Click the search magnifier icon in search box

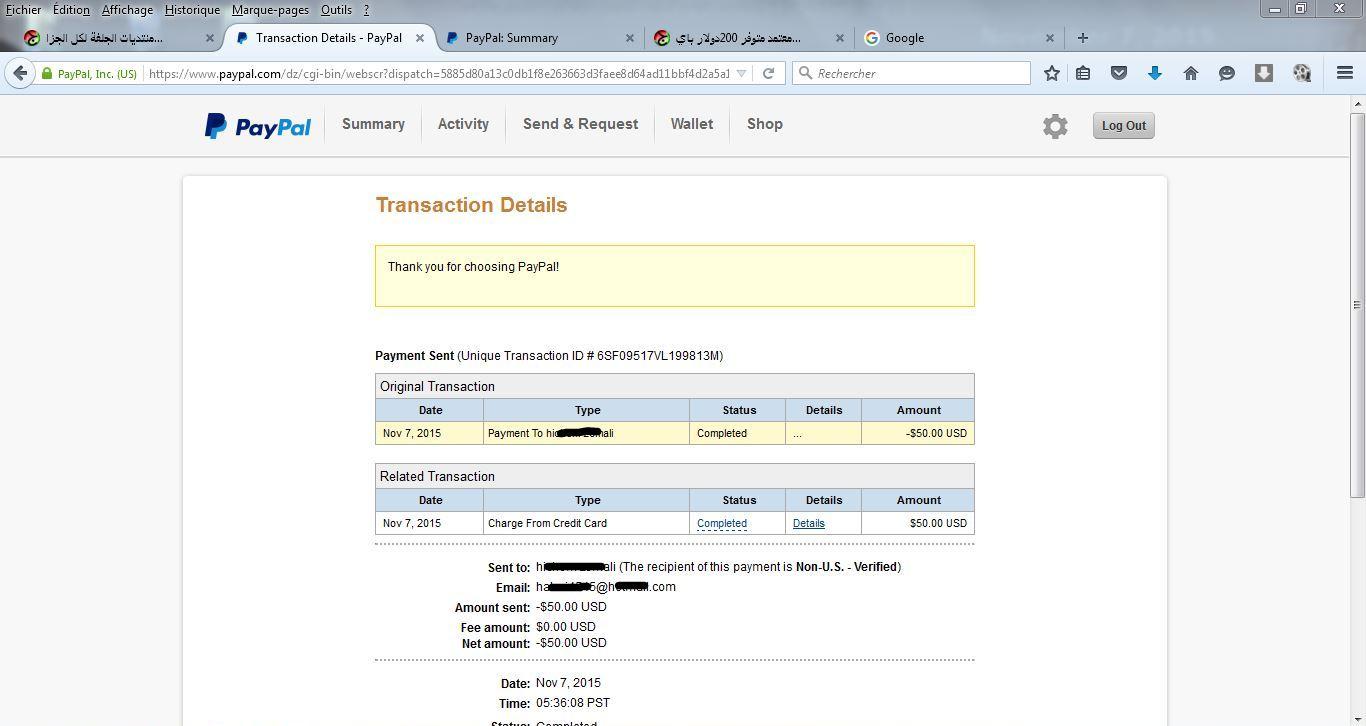coord(804,73)
